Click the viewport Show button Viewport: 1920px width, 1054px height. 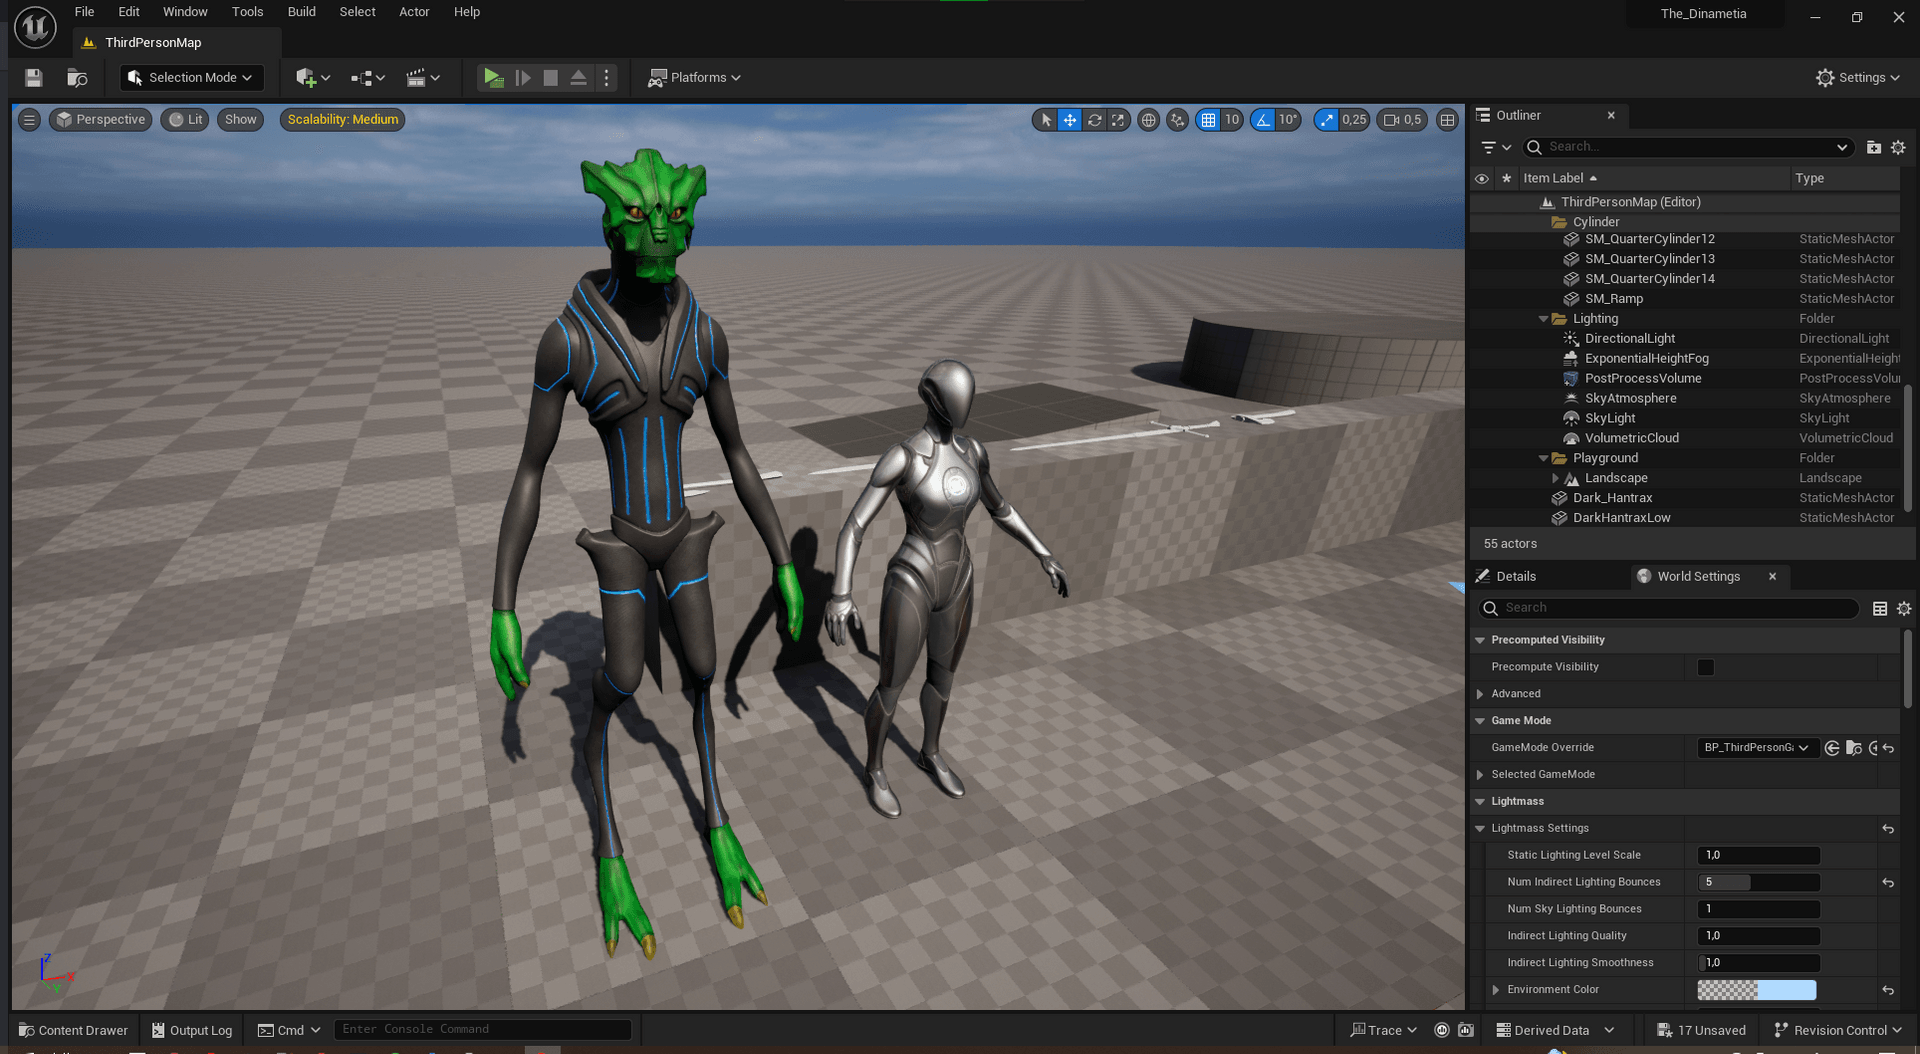(x=241, y=120)
